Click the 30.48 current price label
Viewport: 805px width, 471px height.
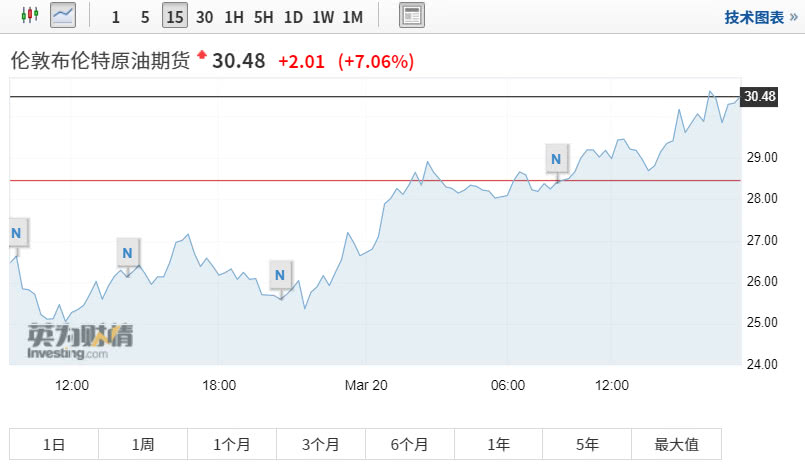[x=759, y=96]
